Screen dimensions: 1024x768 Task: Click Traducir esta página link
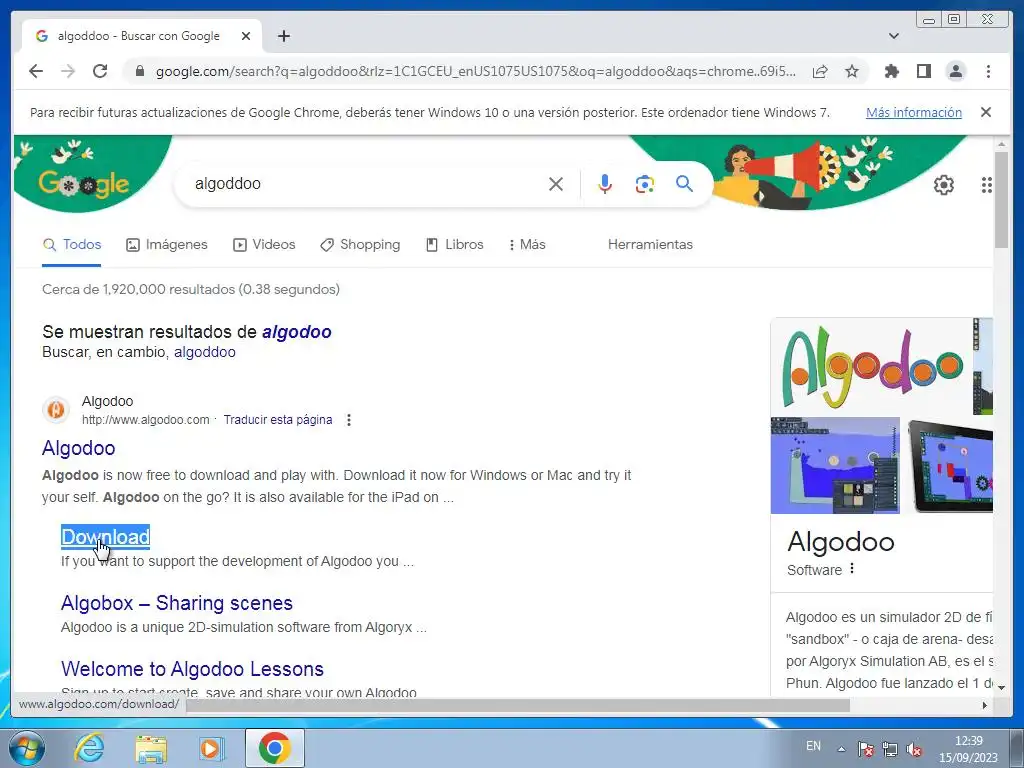point(278,419)
